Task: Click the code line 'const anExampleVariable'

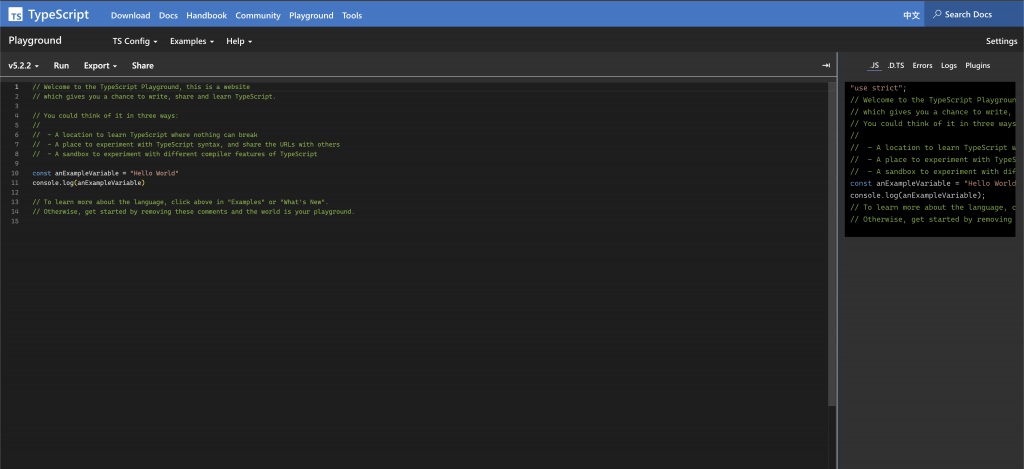Action: (x=105, y=173)
